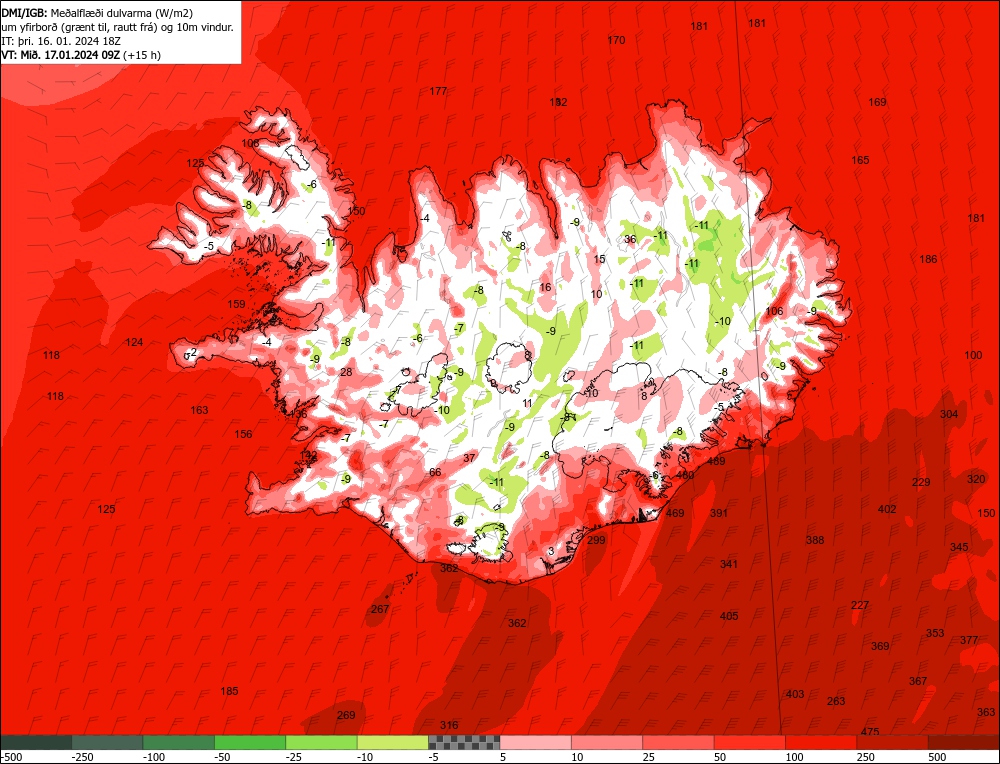Click the map value '353'
This screenshot has width=1000, height=764.
(935, 633)
